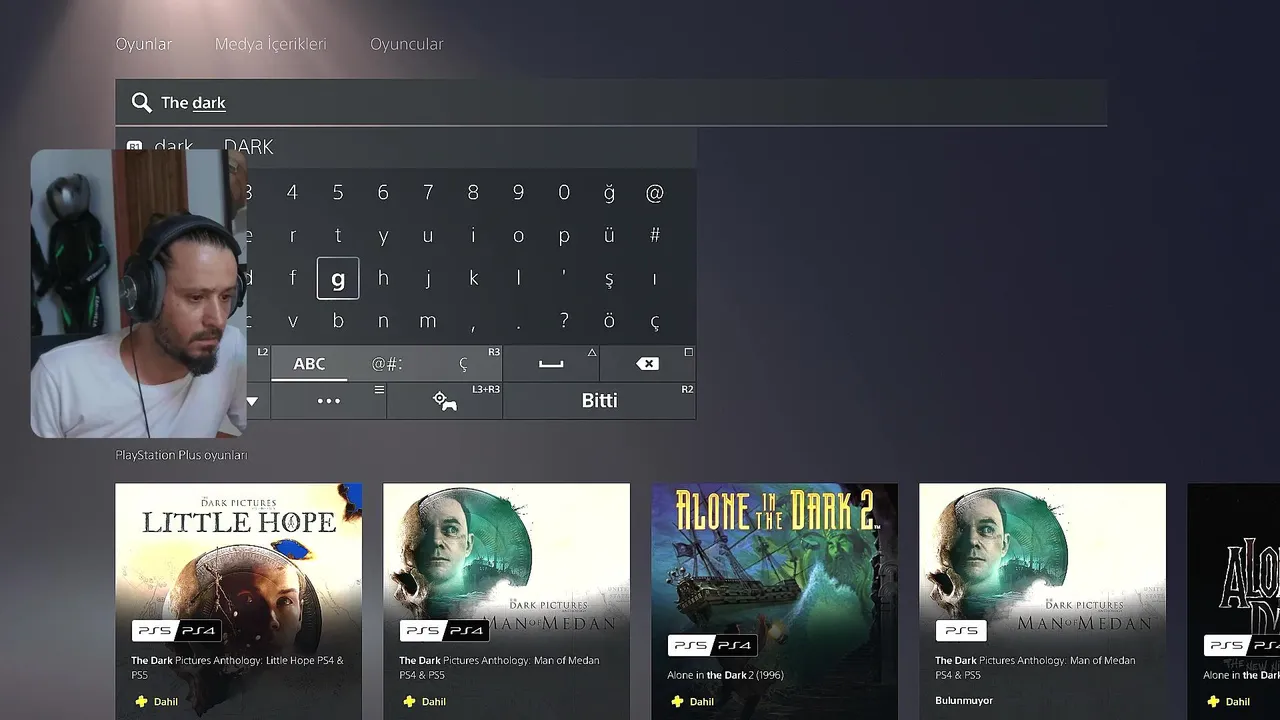
Task: Tap the r letter key
Action: tap(292, 236)
